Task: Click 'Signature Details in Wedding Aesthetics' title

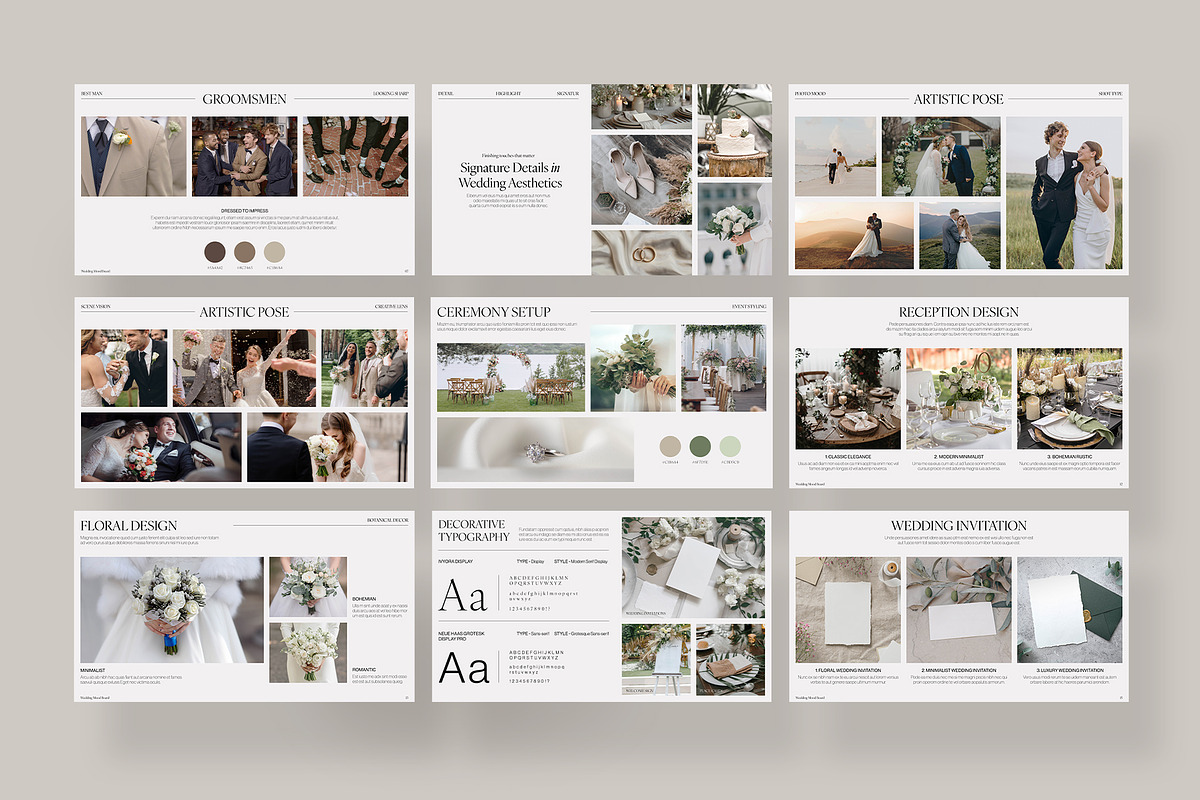Action: [510, 175]
